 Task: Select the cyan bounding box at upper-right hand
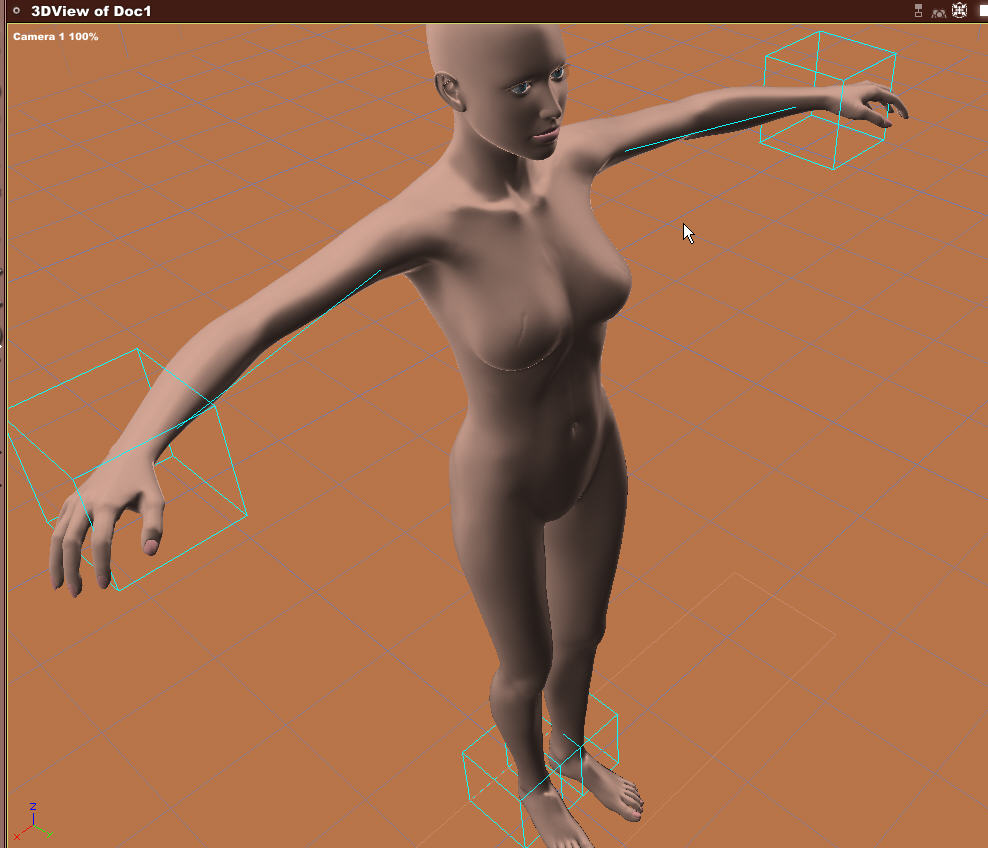tap(828, 100)
